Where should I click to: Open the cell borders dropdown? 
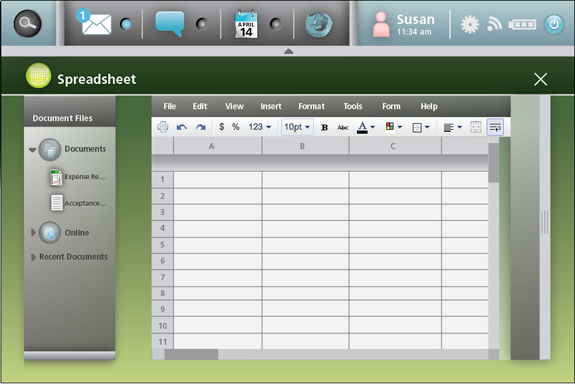tap(421, 128)
